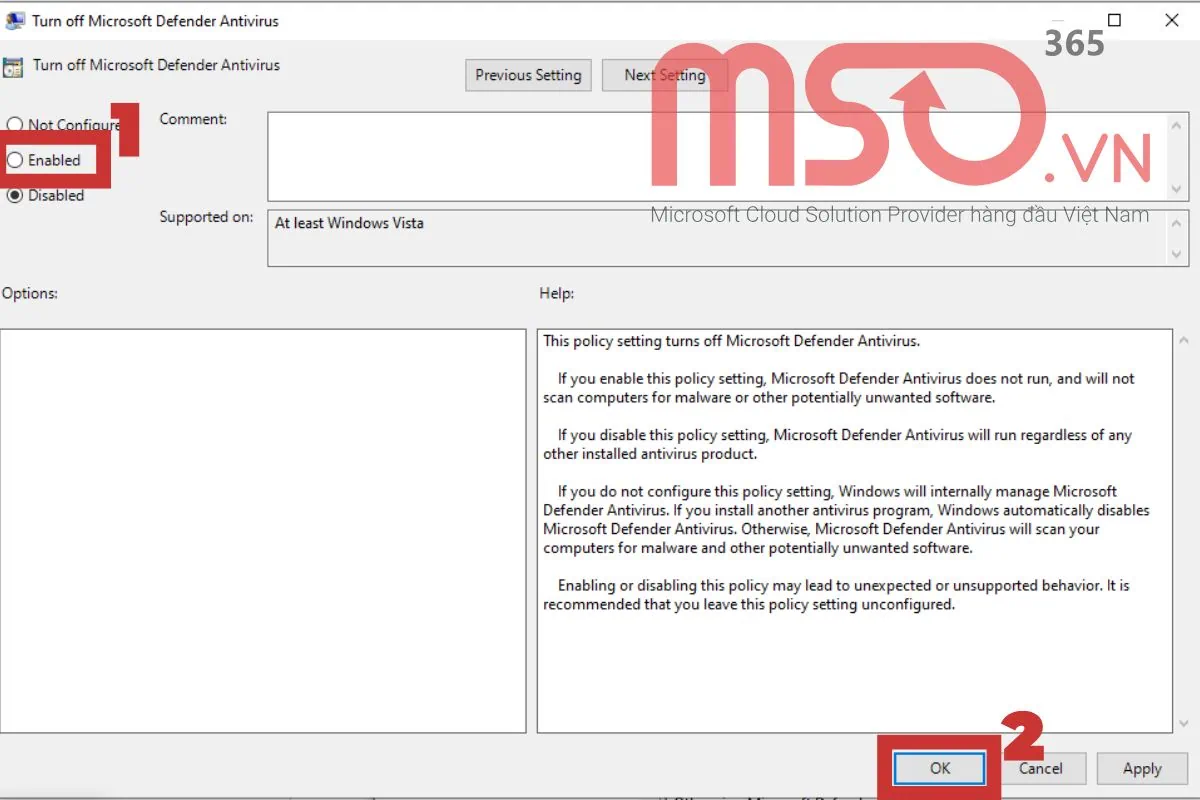
Task: Advance to the Next Setting
Action: pos(664,75)
